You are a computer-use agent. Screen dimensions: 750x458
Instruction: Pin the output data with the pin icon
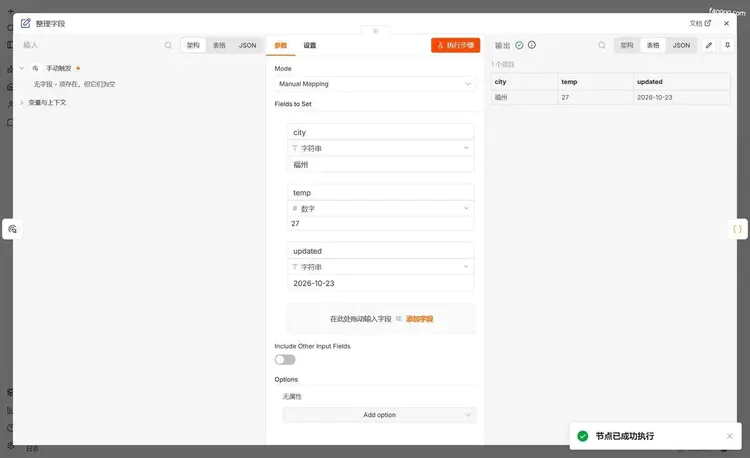click(x=727, y=45)
